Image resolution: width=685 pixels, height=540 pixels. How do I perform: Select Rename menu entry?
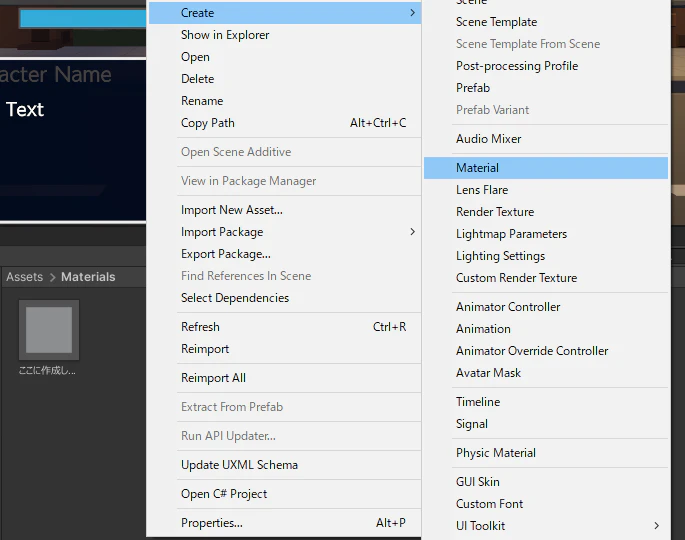pyautogui.click(x=284, y=101)
